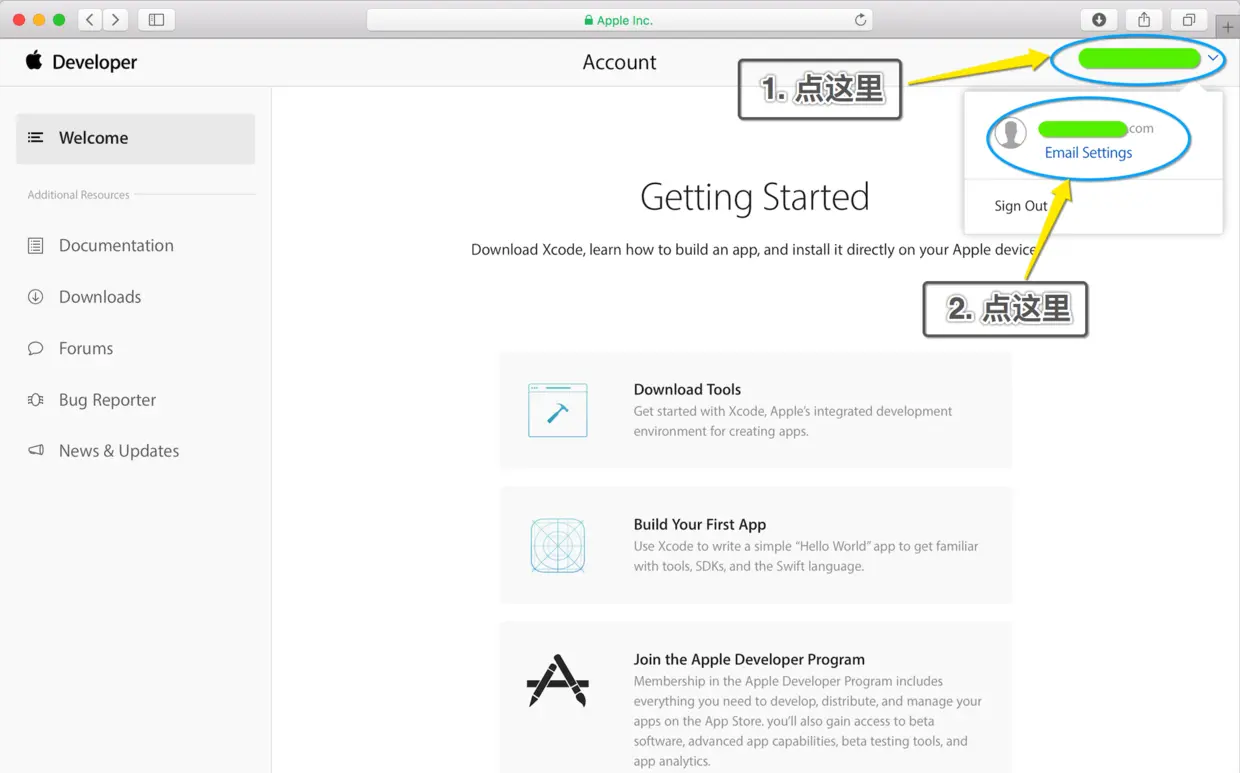
Task: Open Documentation from the sidebar
Action: (116, 245)
